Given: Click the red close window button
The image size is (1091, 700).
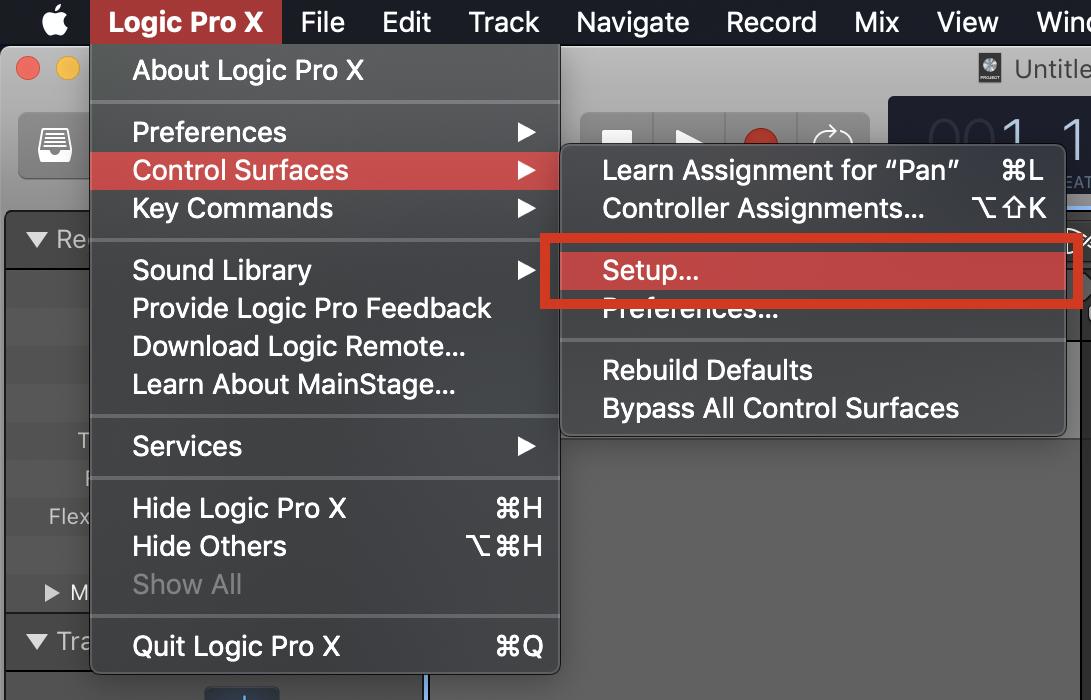Looking at the screenshot, I should (28, 68).
